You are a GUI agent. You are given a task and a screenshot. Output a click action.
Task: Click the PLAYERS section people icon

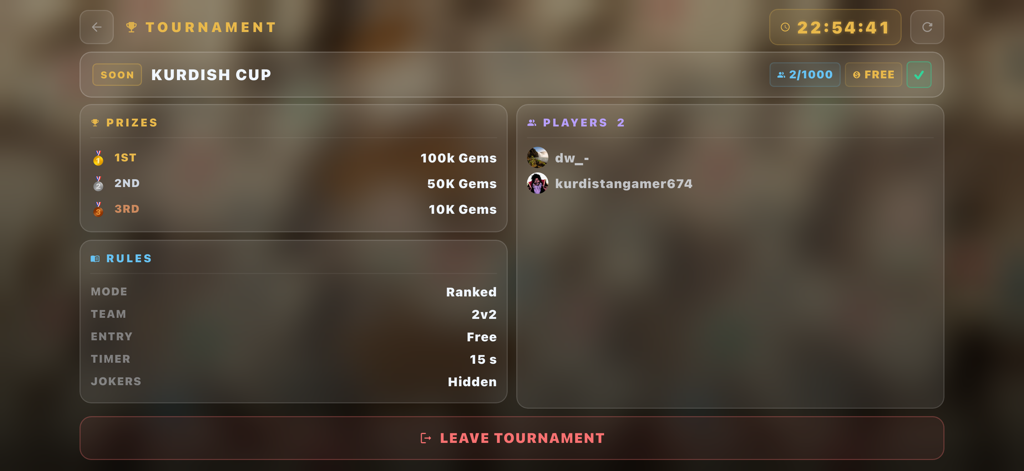click(532, 123)
